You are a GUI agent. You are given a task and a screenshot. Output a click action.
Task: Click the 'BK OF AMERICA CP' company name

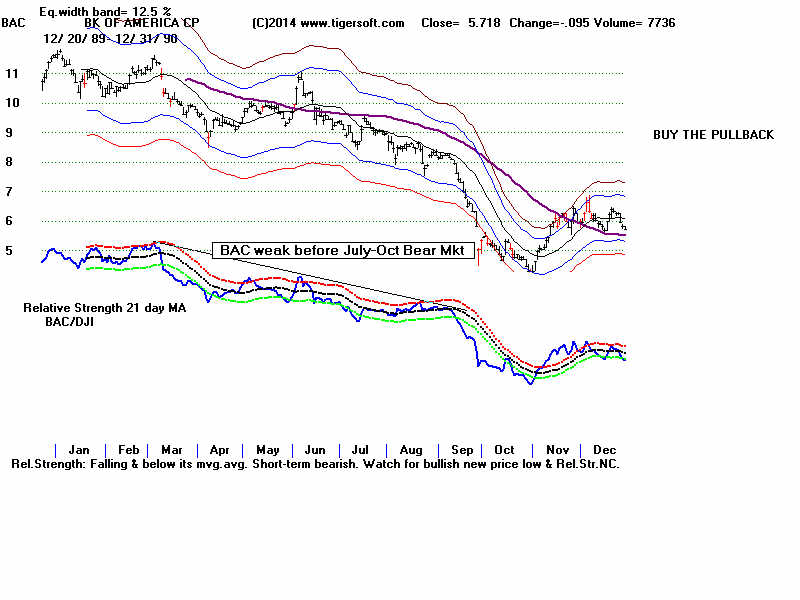pos(142,23)
